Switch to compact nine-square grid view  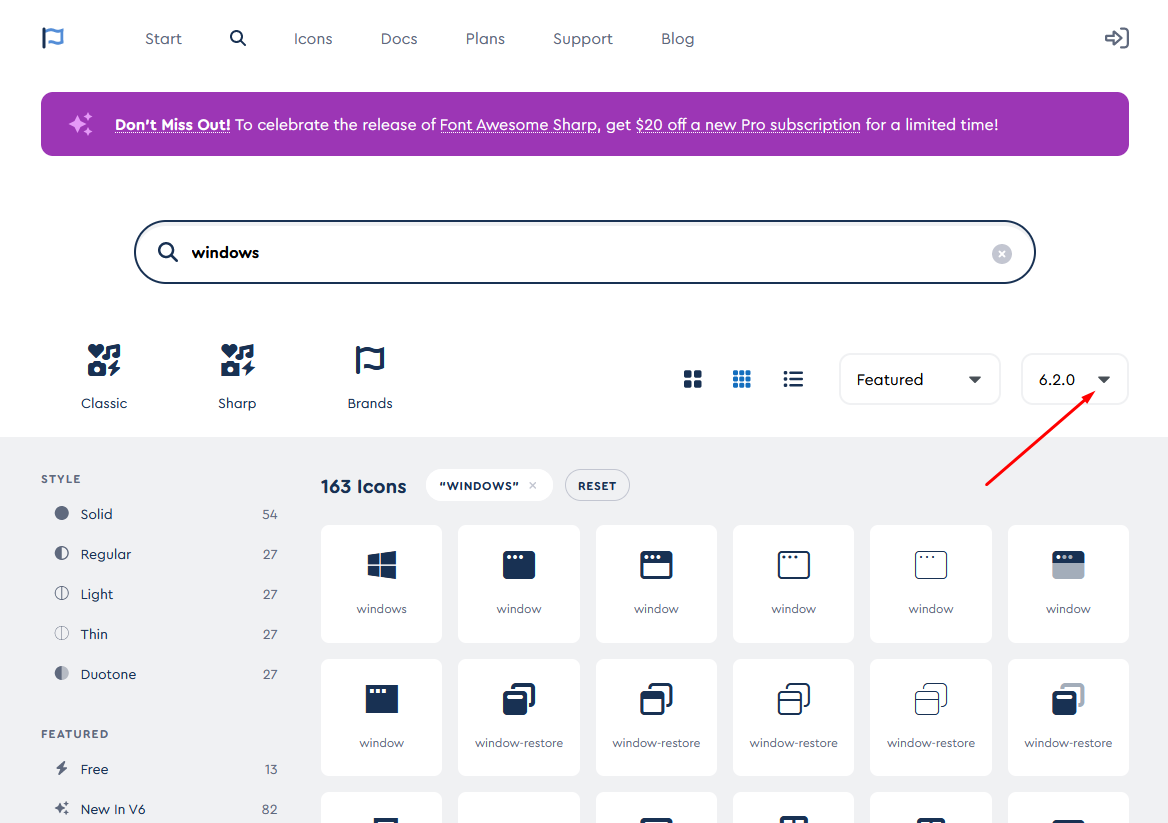742,379
